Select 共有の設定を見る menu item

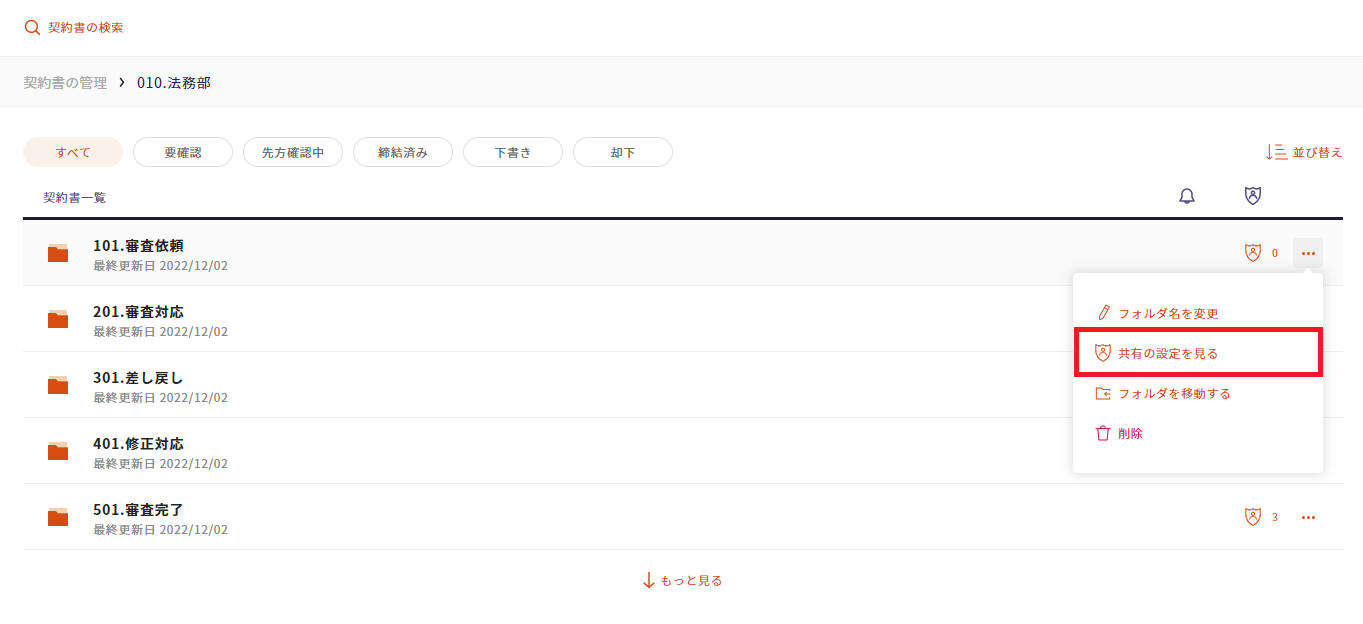[1168, 353]
